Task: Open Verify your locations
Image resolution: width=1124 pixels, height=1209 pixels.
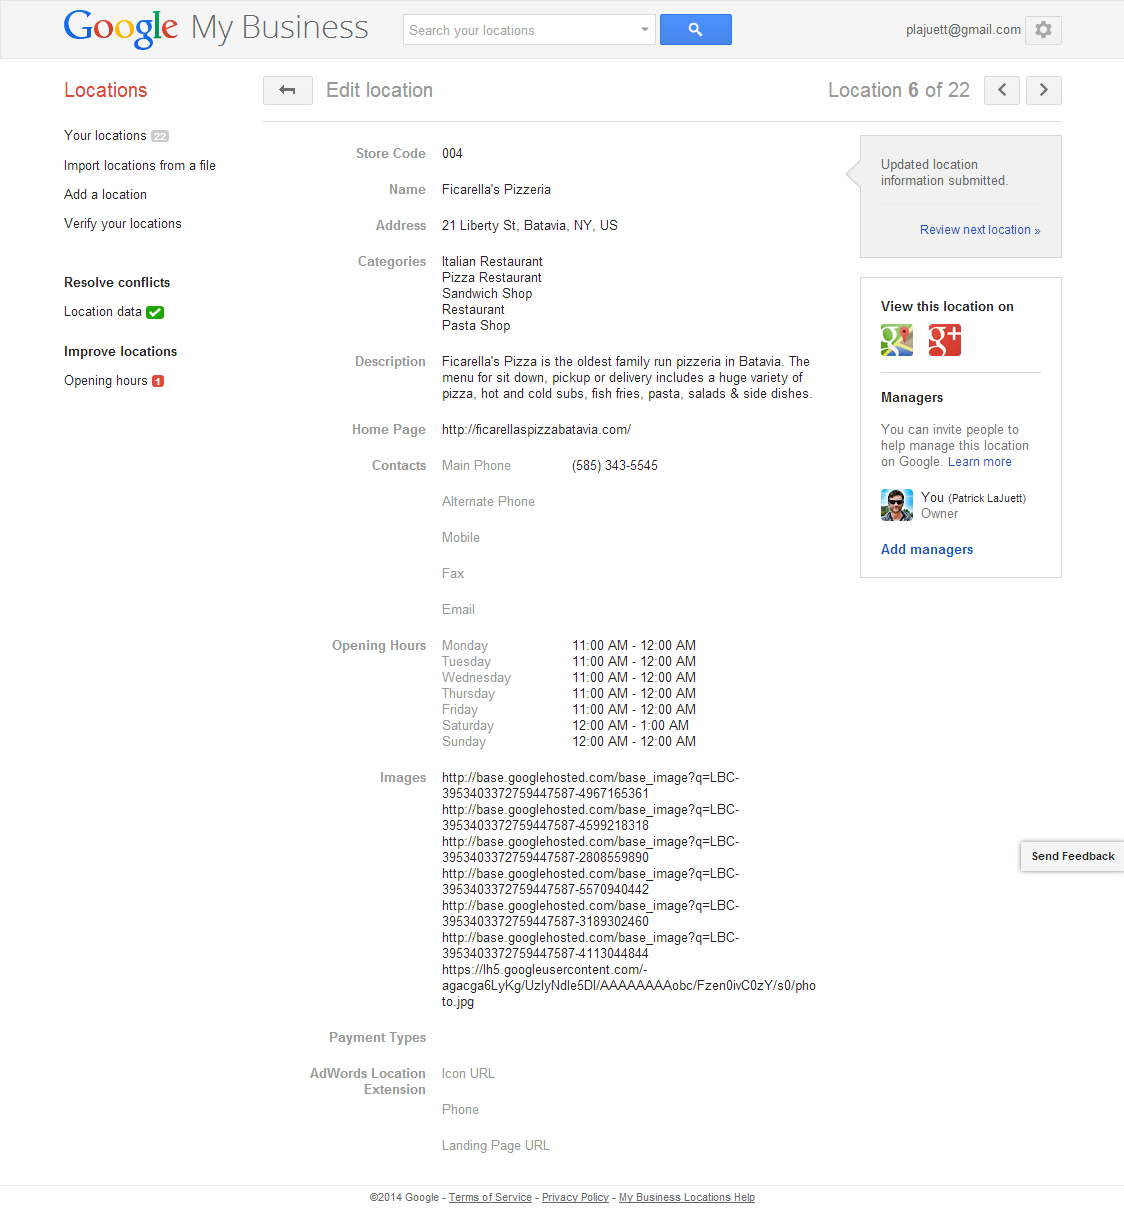Action: [x=123, y=223]
